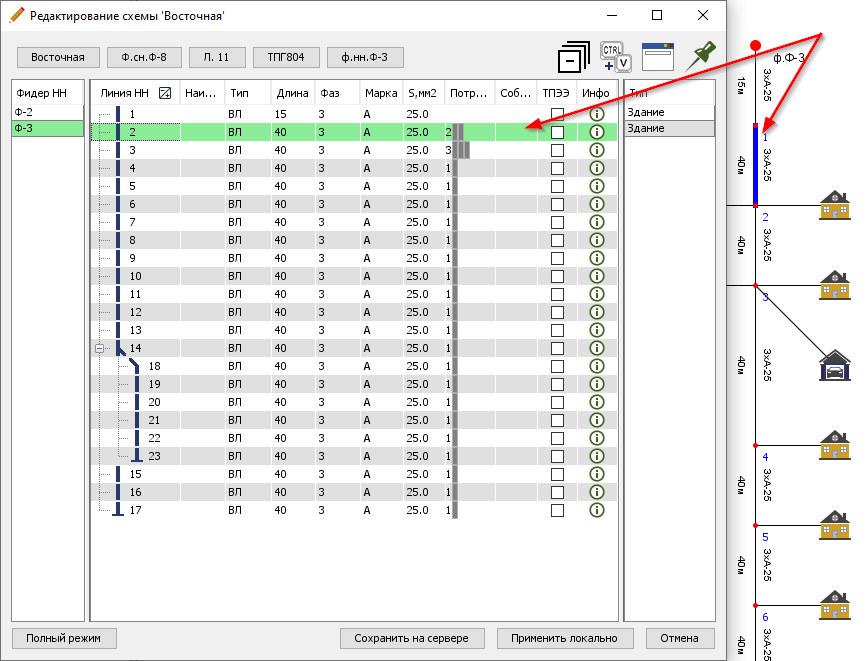Tick the ТПЭЭ checkbox for line 16
Image resolution: width=866 pixels, height=661 pixels.
click(557, 493)
